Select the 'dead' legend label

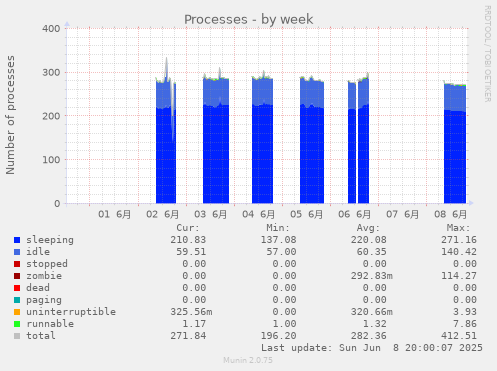tap(38, 288)
